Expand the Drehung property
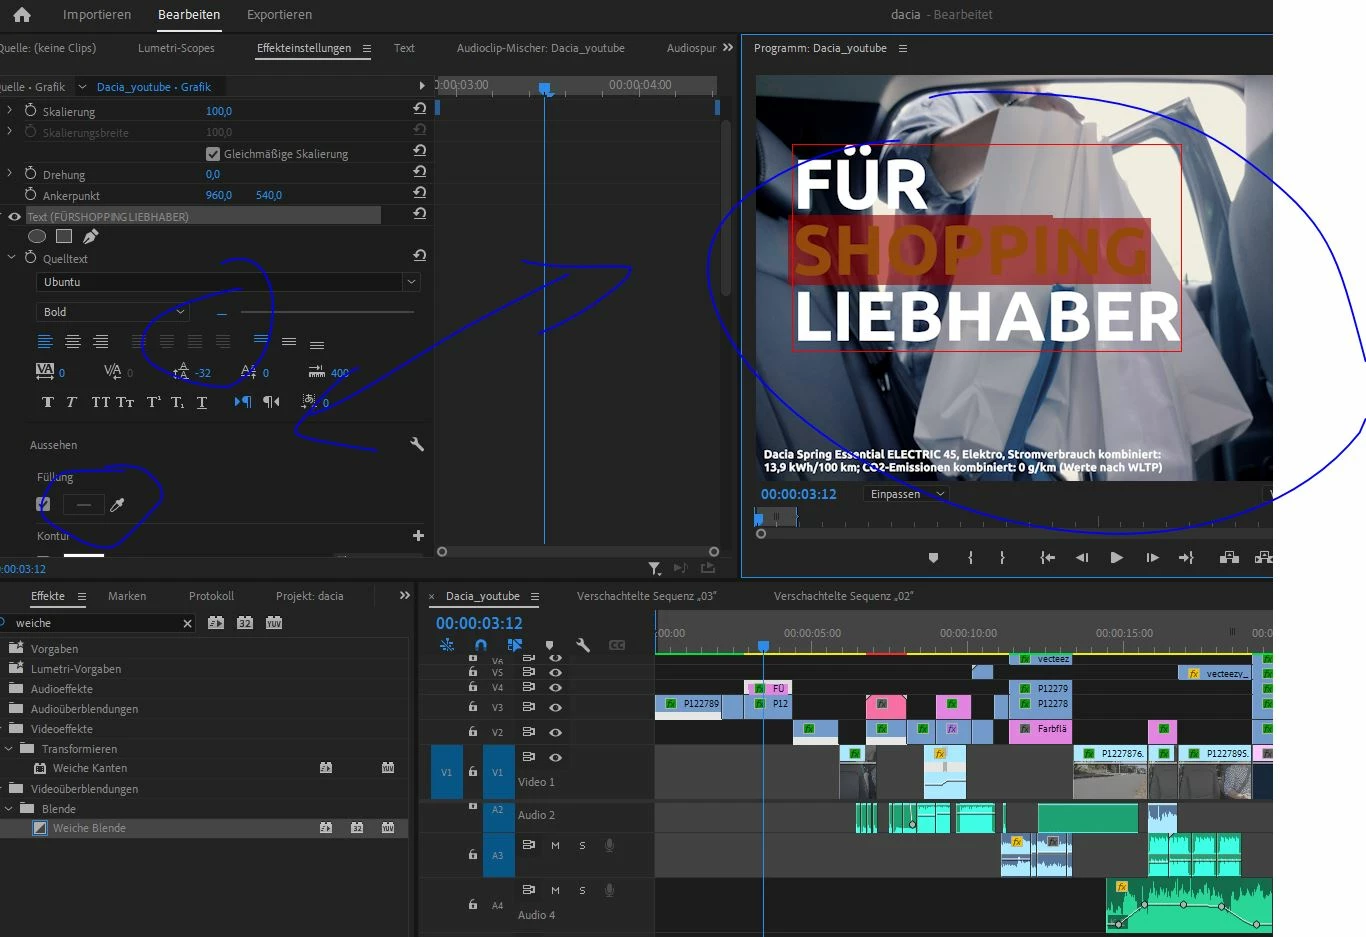Screen dimensions: 1366x937 pyautogui.click(x=10, y=173)
